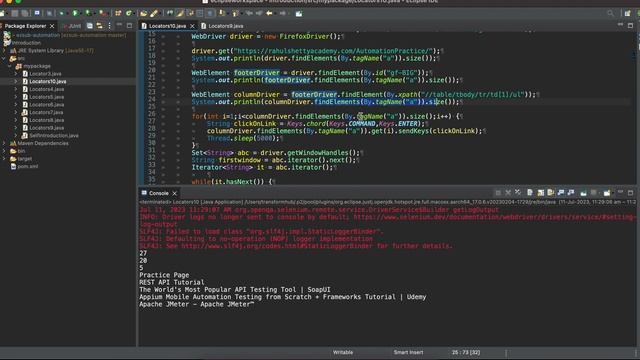640x360 pixels.
Task: Click Remove All Terminated Launches double-X icon
Action: 518,193
